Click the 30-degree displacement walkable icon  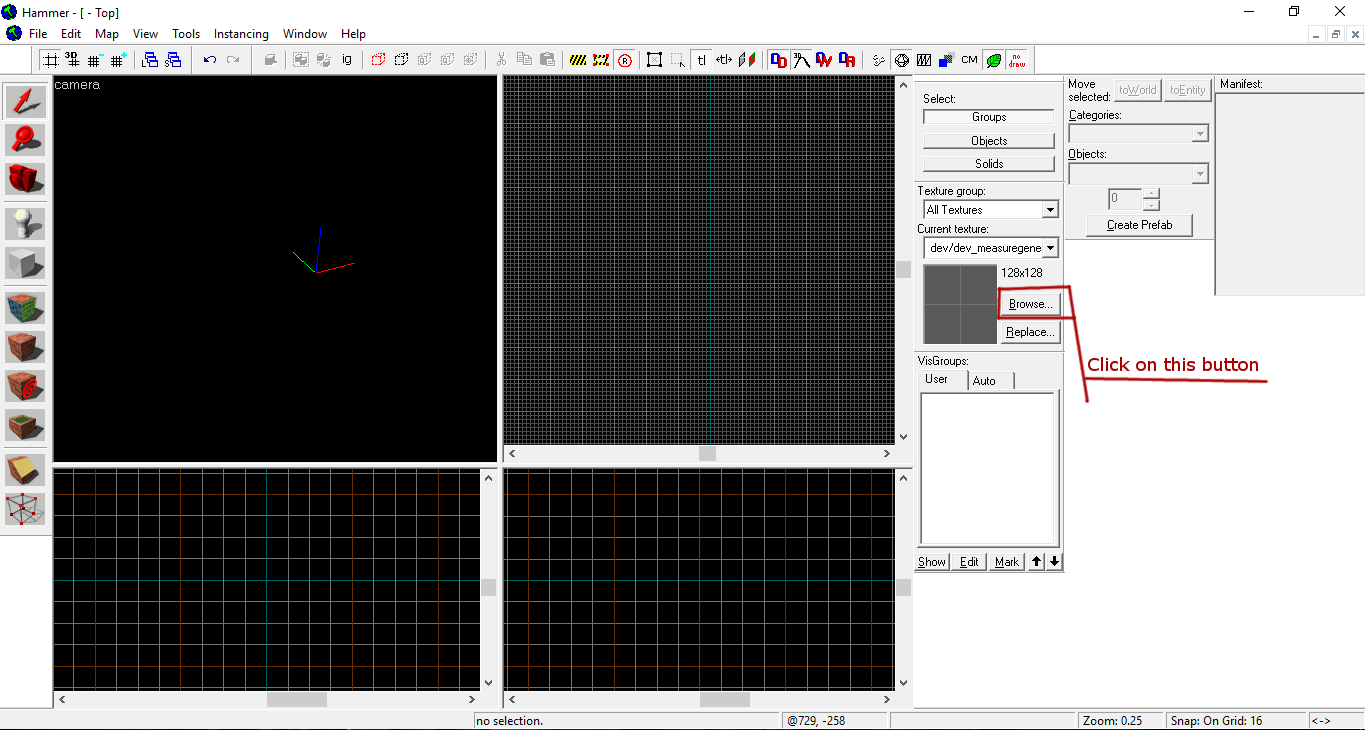pos(801,60)
